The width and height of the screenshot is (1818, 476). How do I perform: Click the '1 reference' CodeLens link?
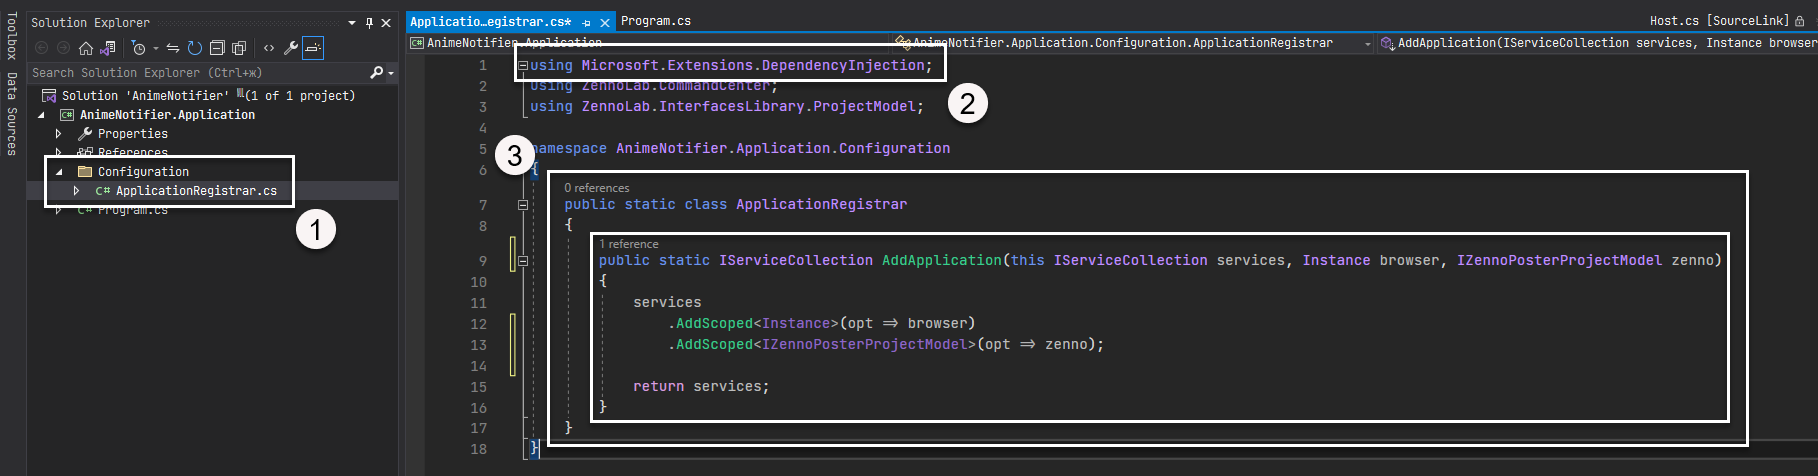click(629, 244)
